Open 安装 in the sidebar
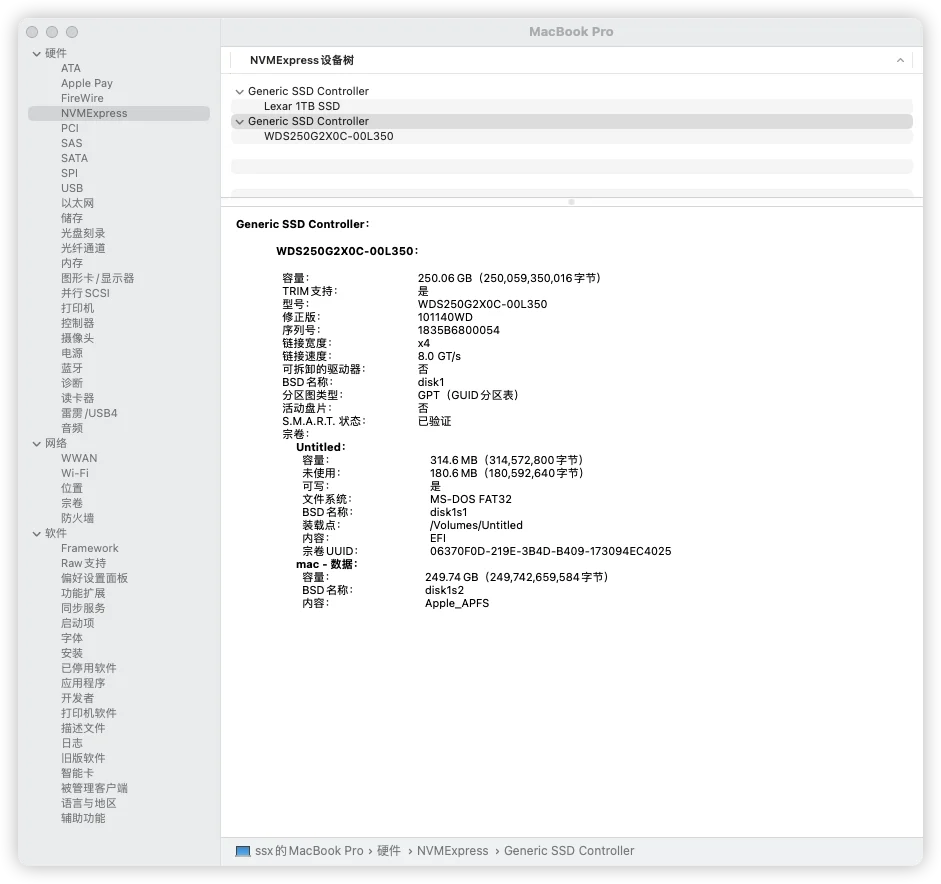 coord(72,654)
